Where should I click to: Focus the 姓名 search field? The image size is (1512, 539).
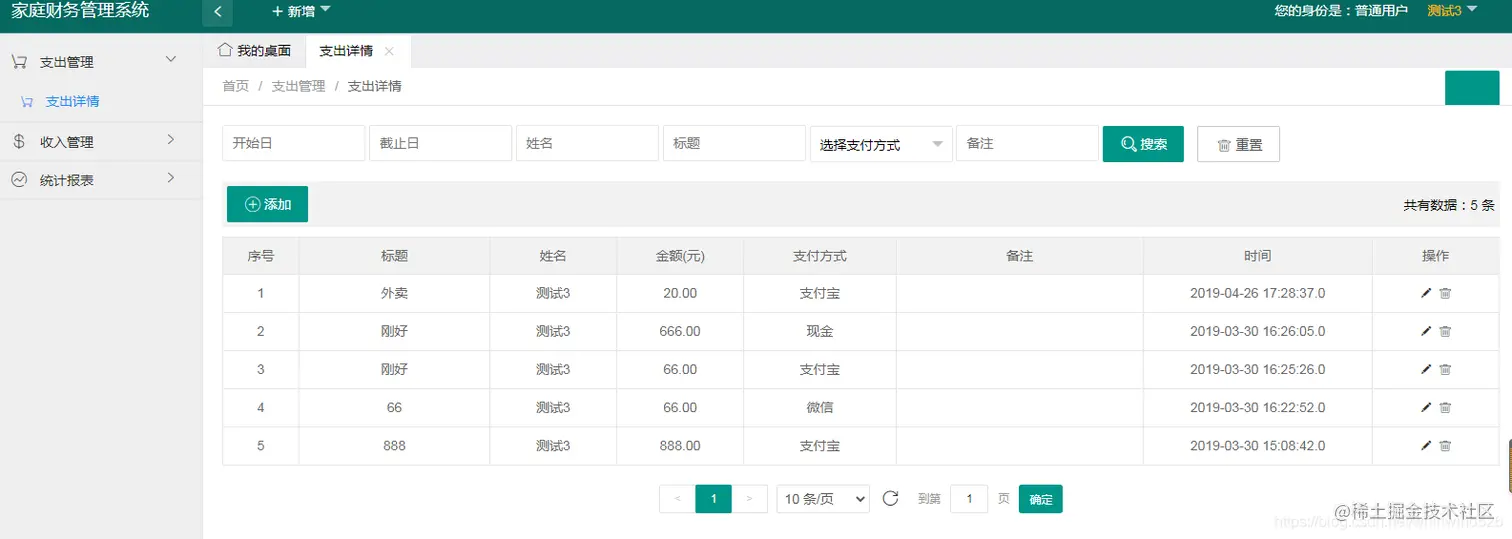click(587, 143)
